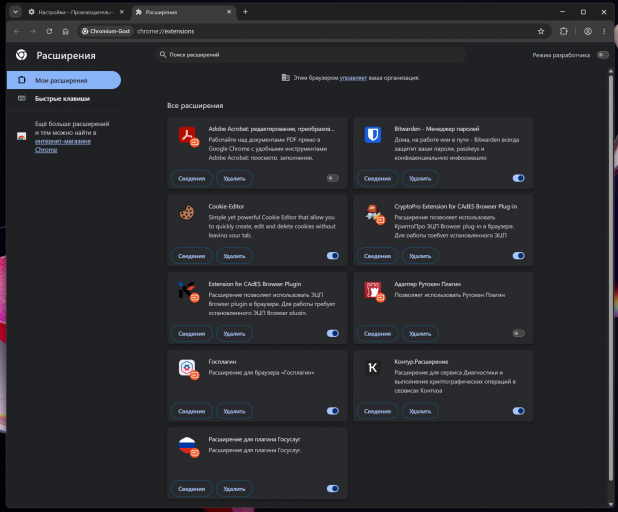This screenshot has width=618, height=512.
Task: Open the управляет organization link
Action: point(353,78)
